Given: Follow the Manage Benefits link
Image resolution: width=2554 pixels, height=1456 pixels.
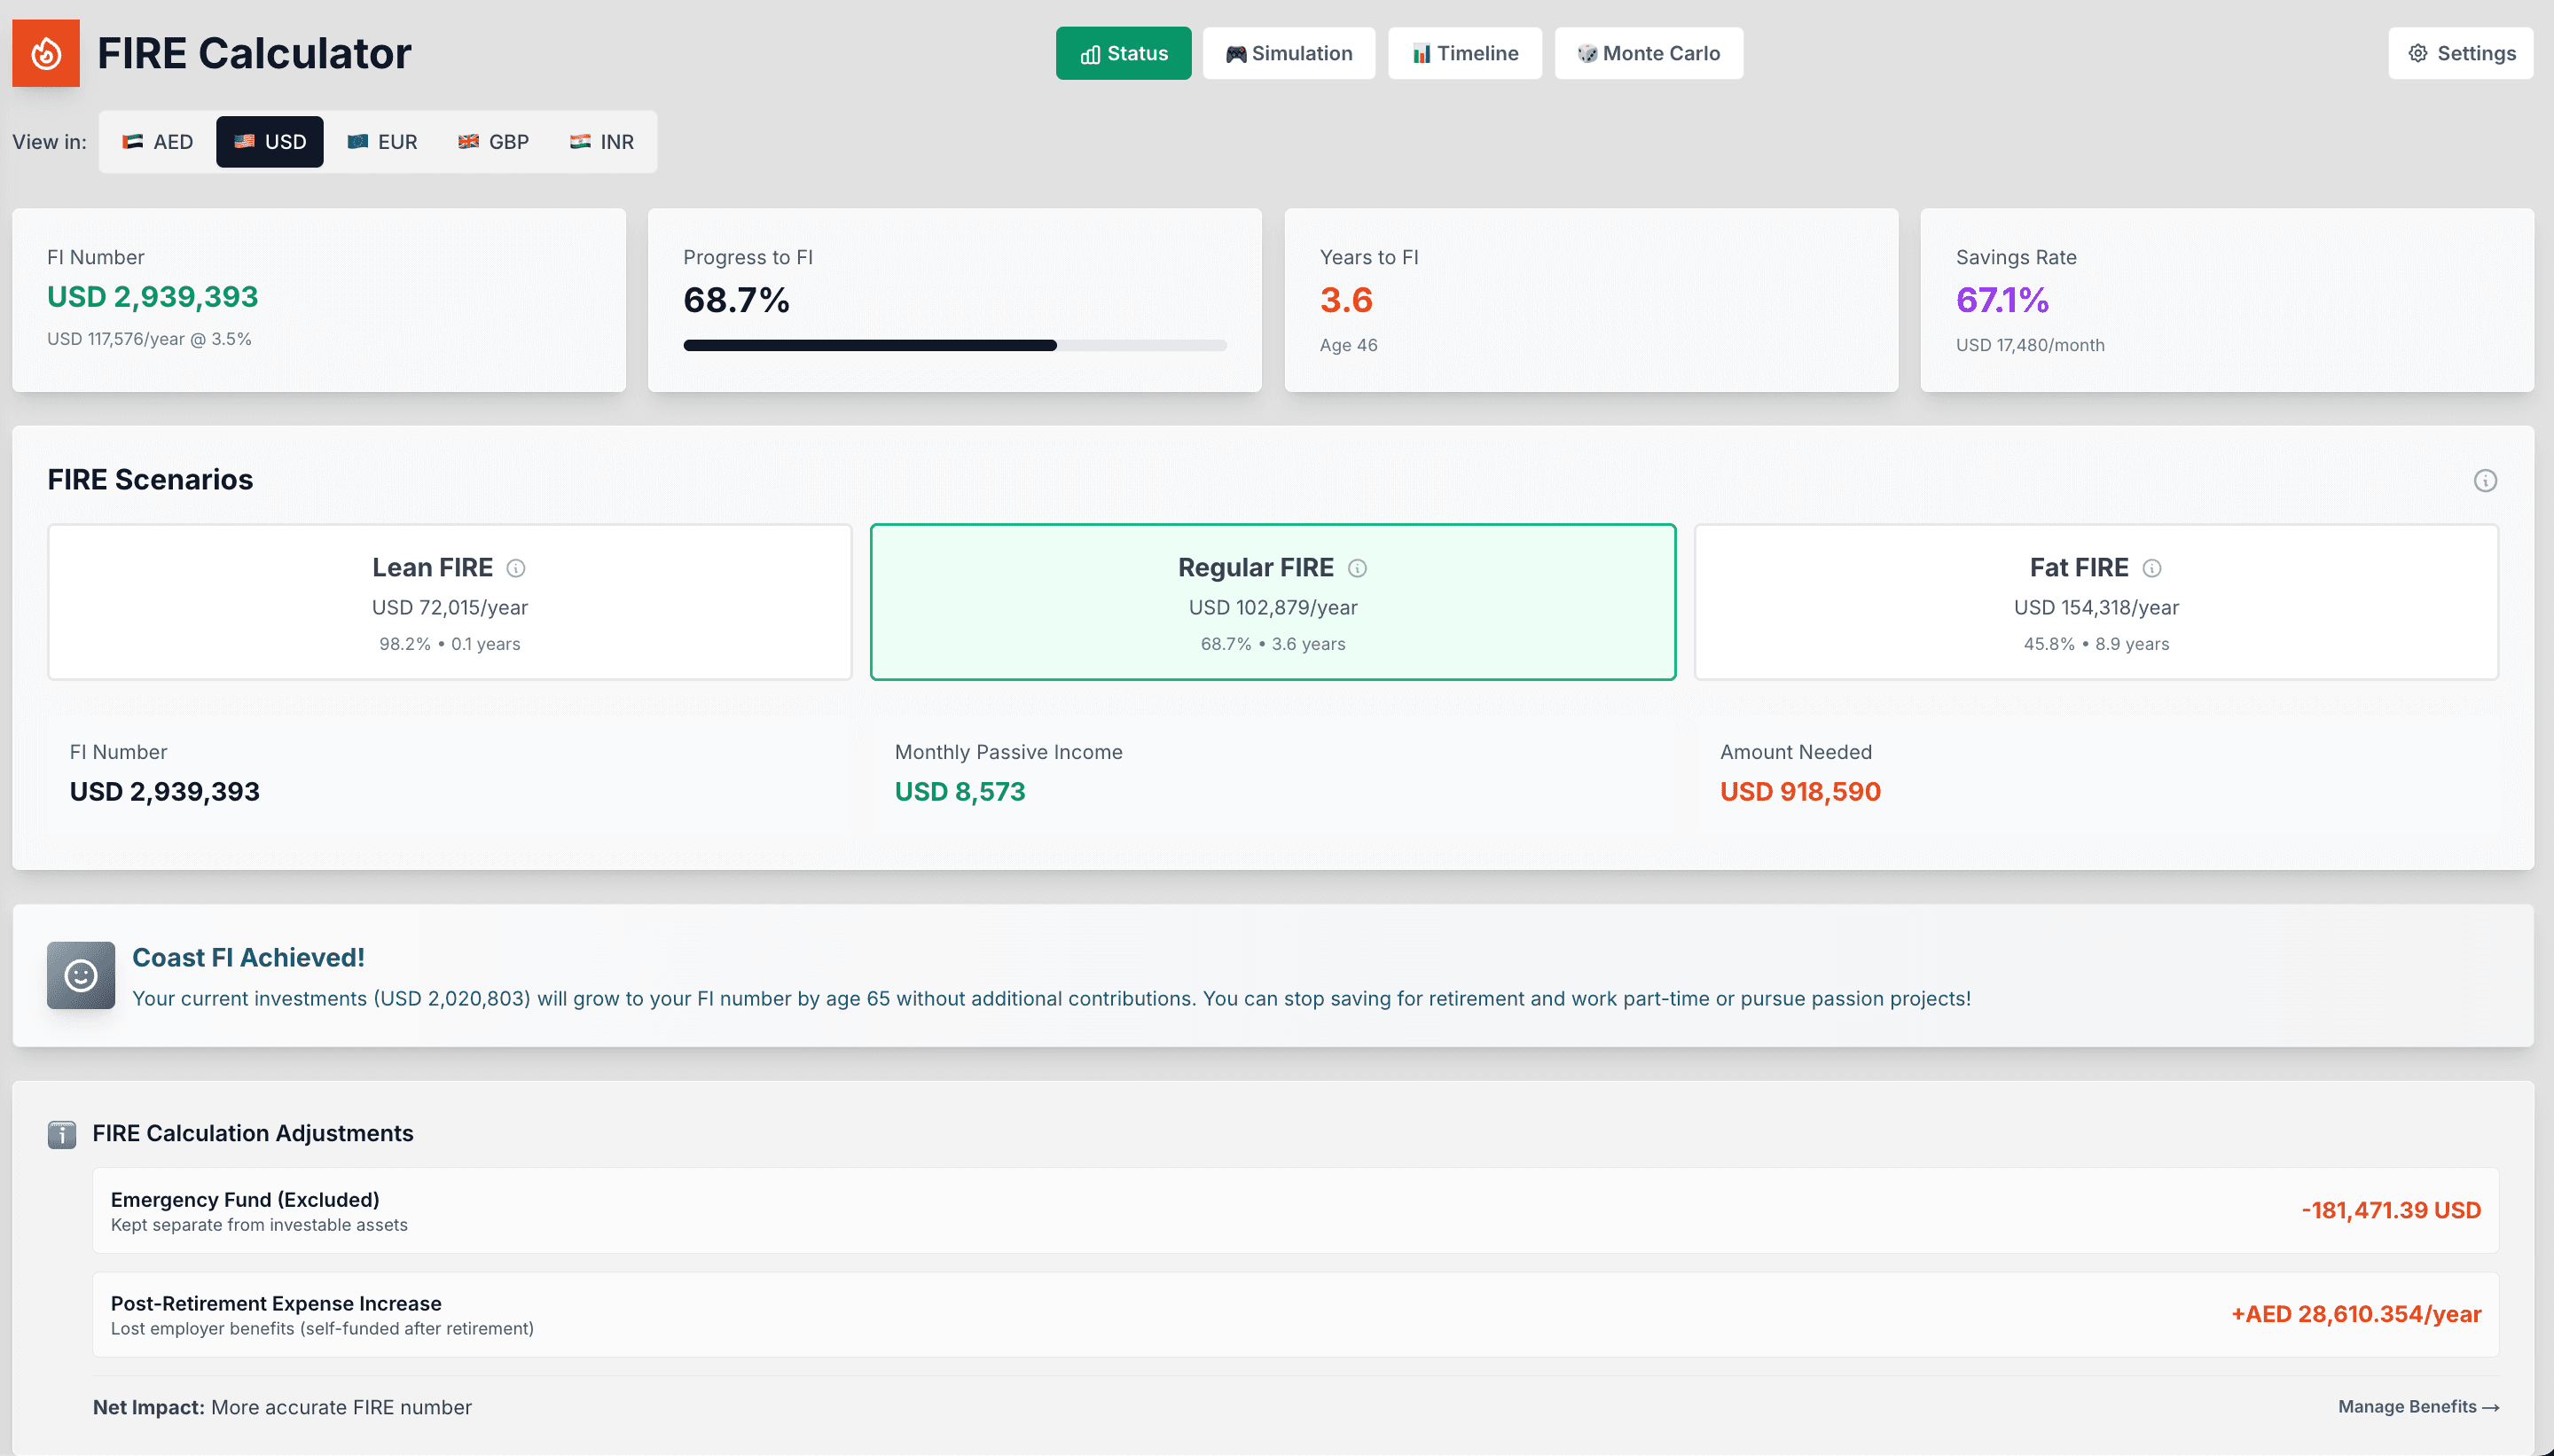Looking at the screenshot, I should pos(2418,1406).
